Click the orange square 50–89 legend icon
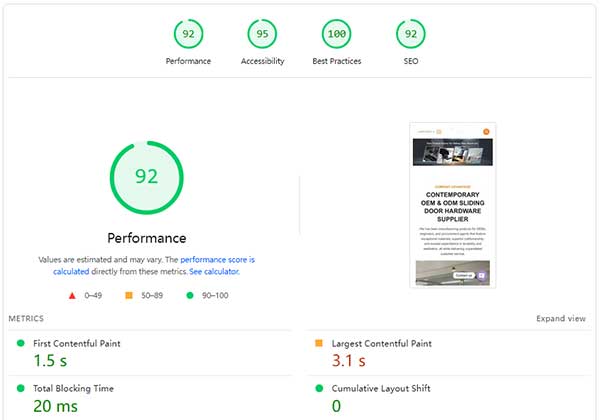This screenshot has width=600, height=420. pyautogui.click(x=130, y=296)
